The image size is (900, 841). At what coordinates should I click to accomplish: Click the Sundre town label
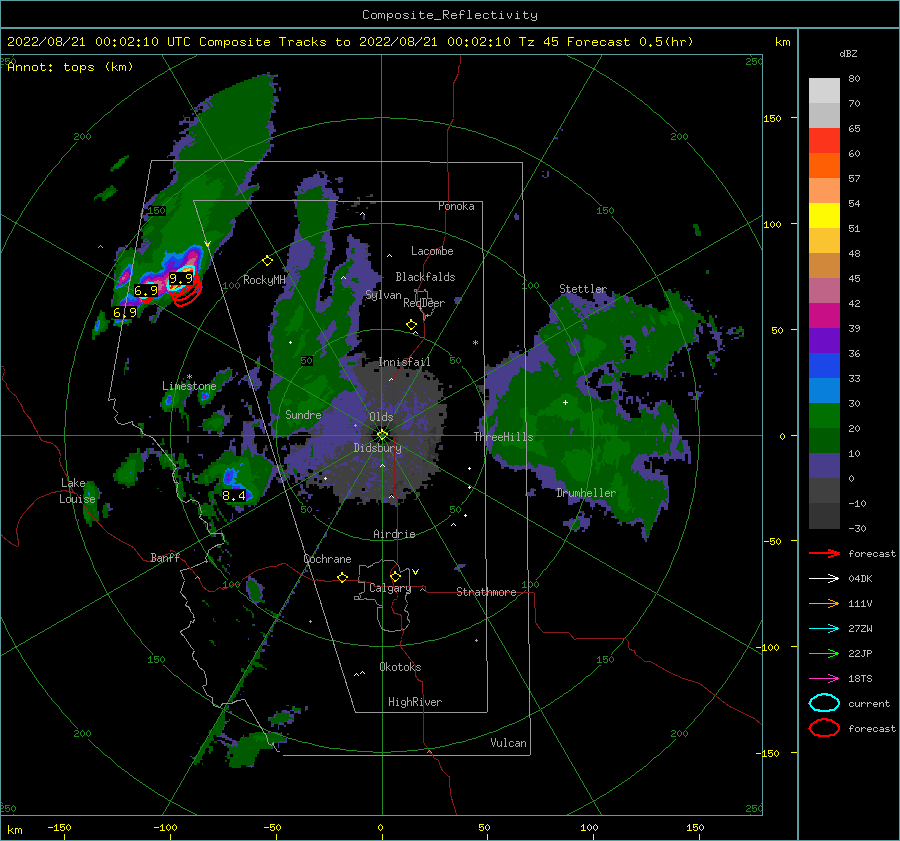click(303, 414)
